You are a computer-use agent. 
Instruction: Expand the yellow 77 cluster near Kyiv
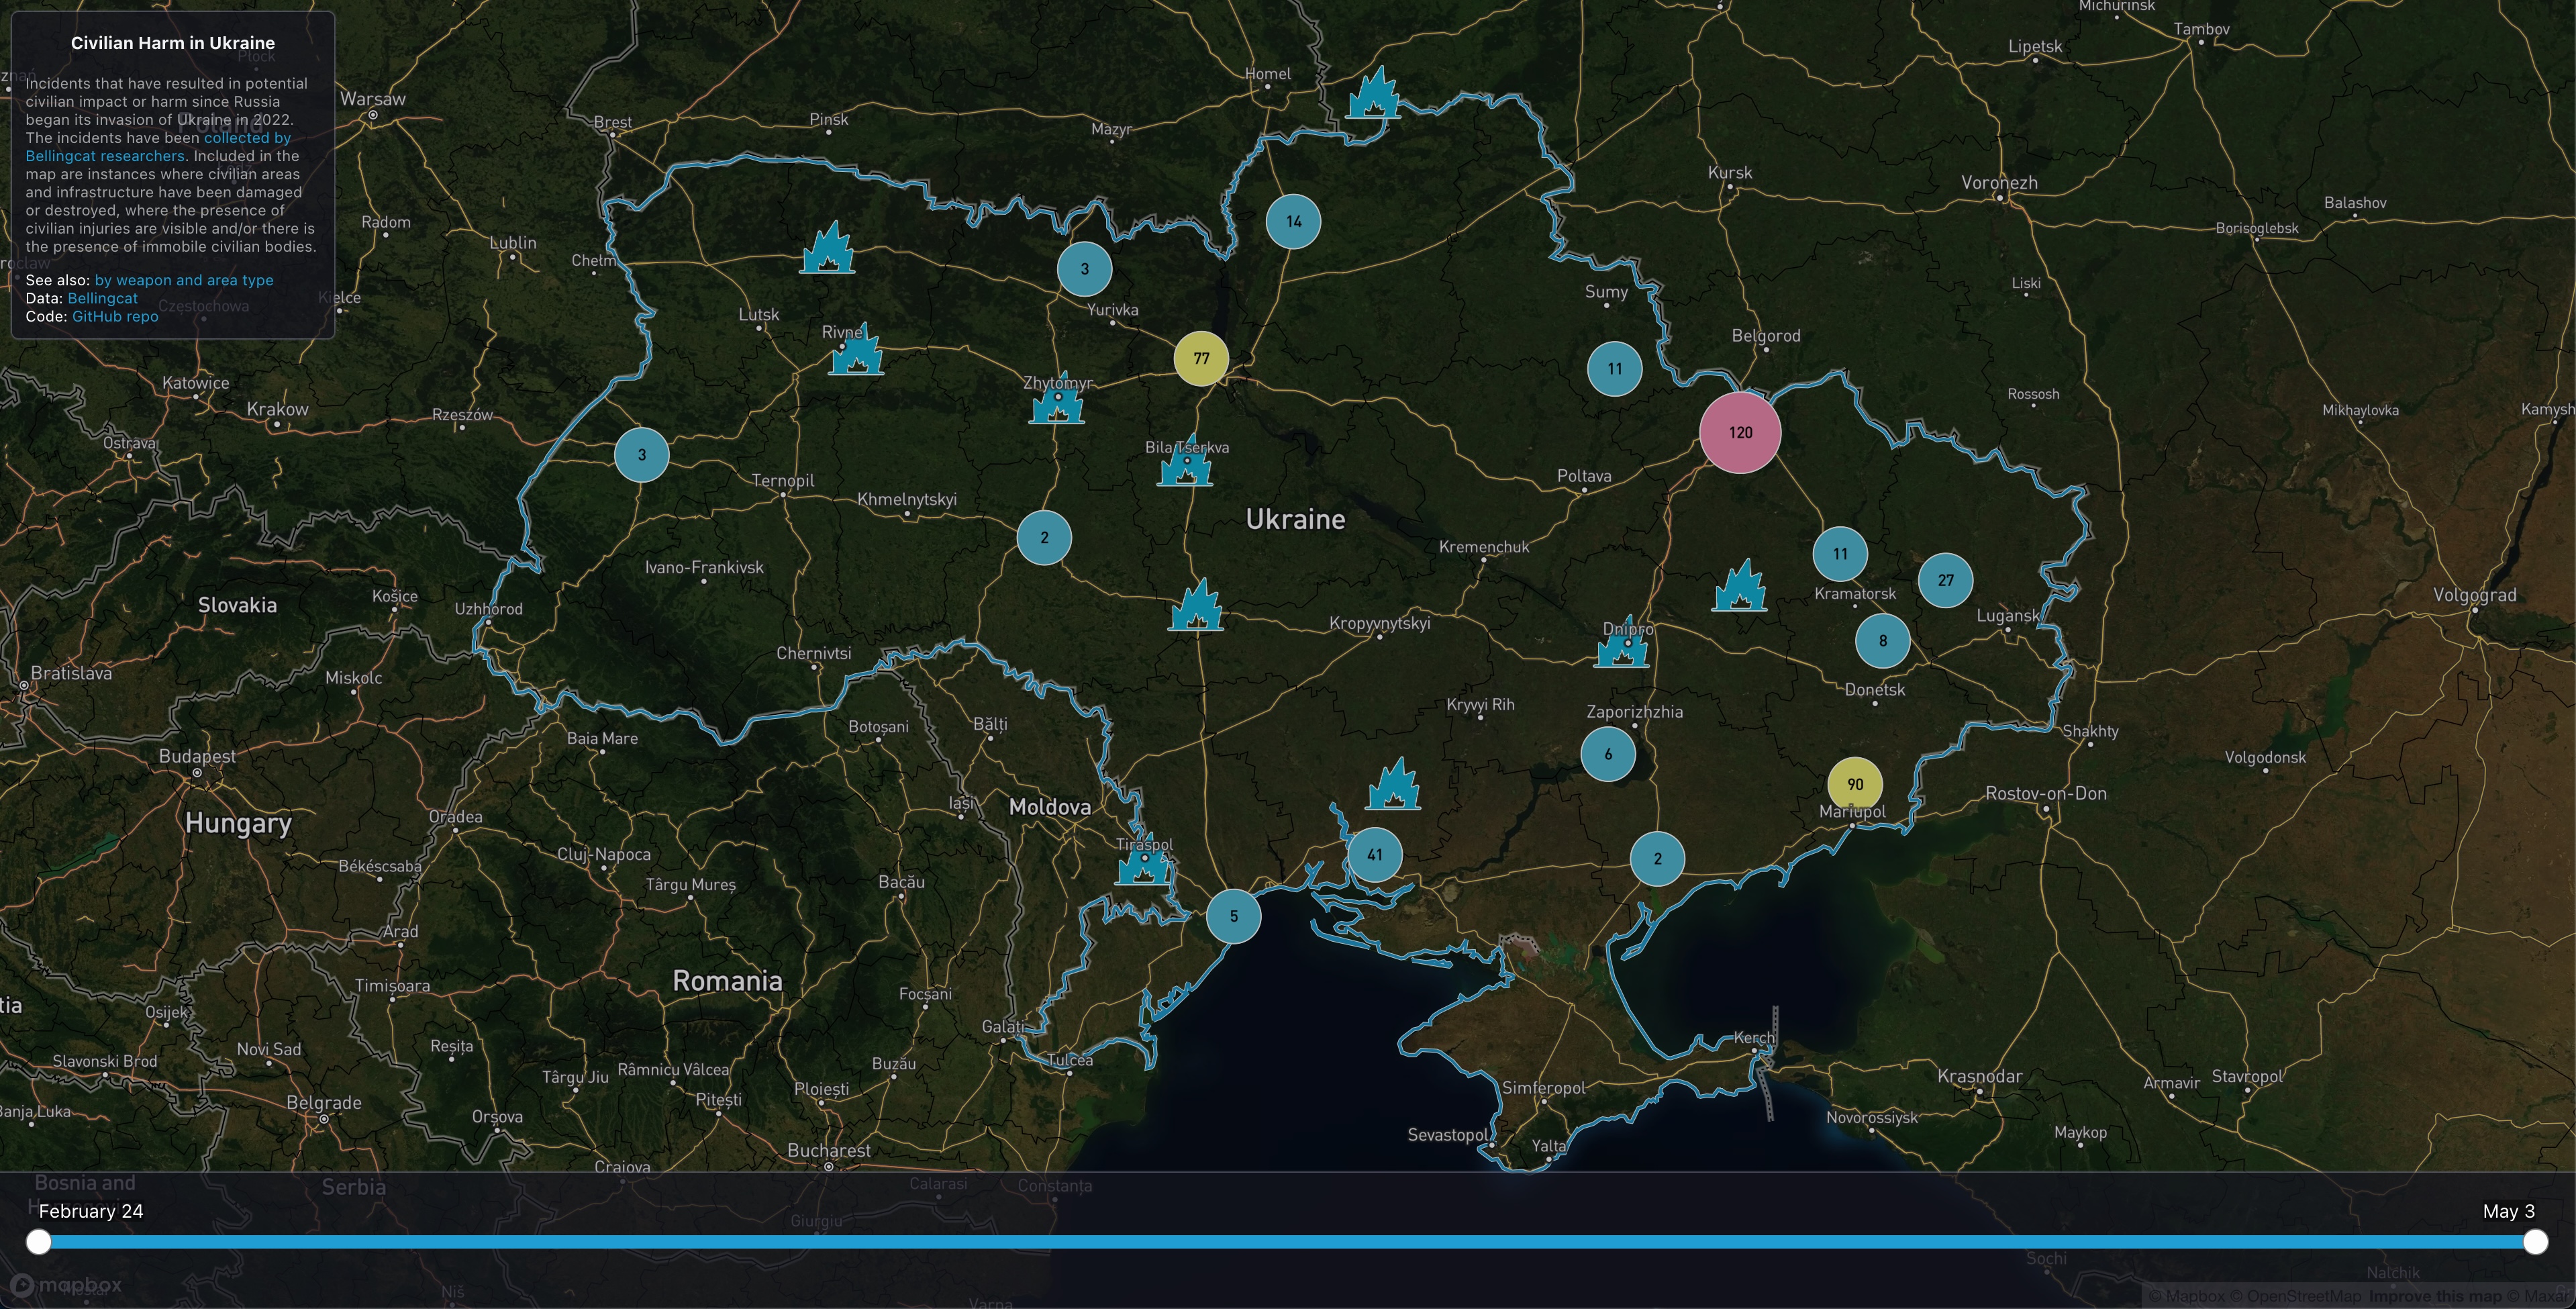coord(1201,358)
